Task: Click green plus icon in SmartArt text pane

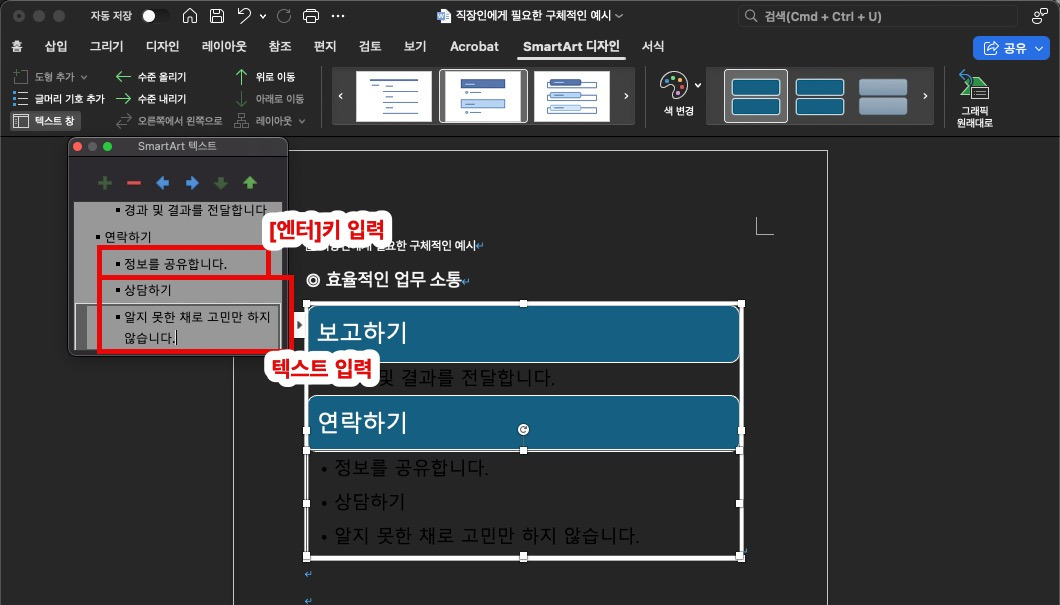Action: (105, 183)
